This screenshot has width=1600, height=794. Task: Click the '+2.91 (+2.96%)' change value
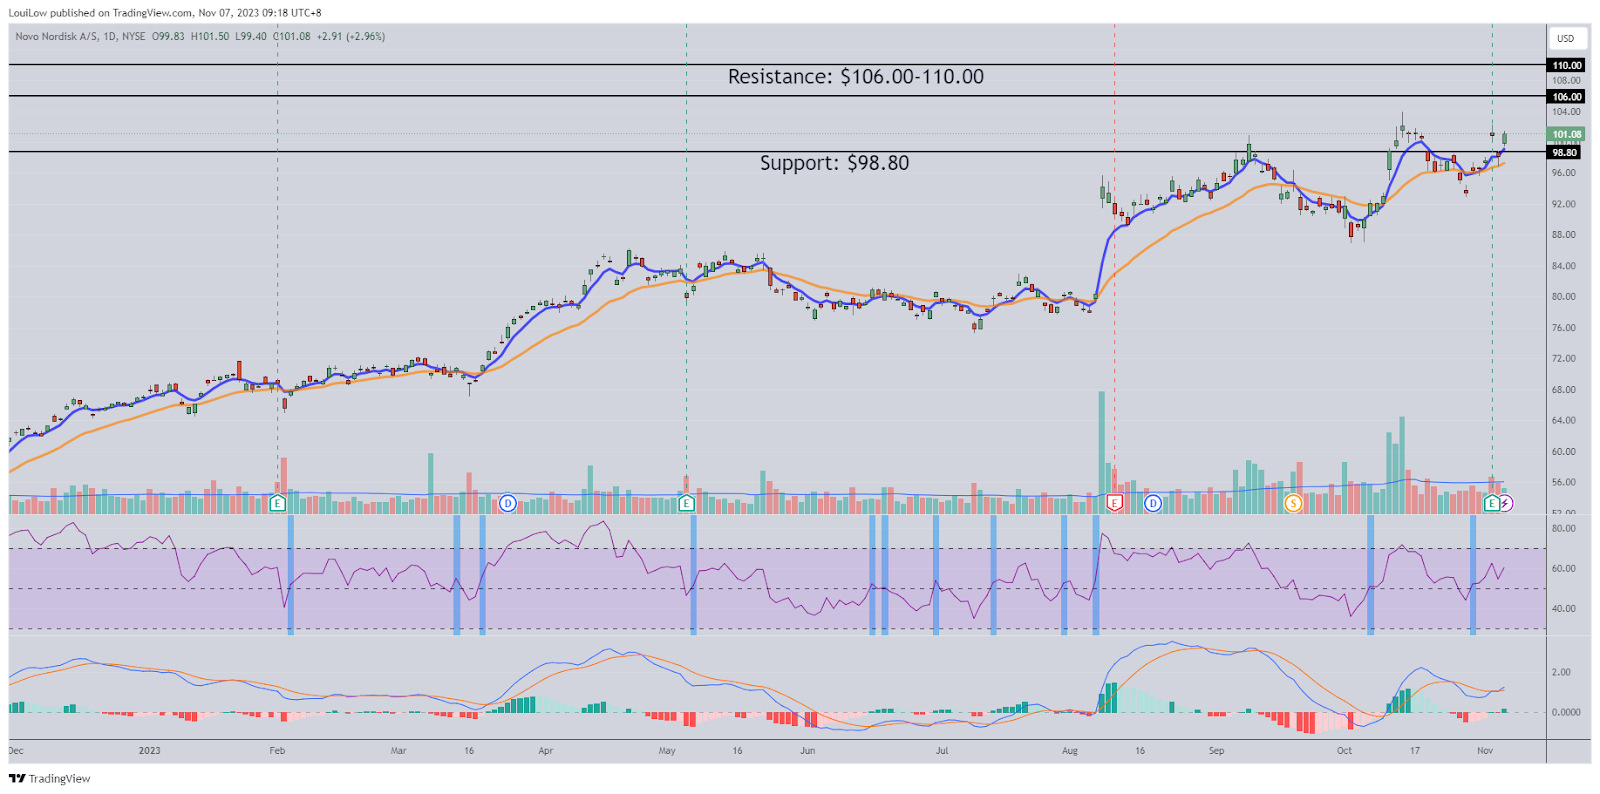[351, 36]
